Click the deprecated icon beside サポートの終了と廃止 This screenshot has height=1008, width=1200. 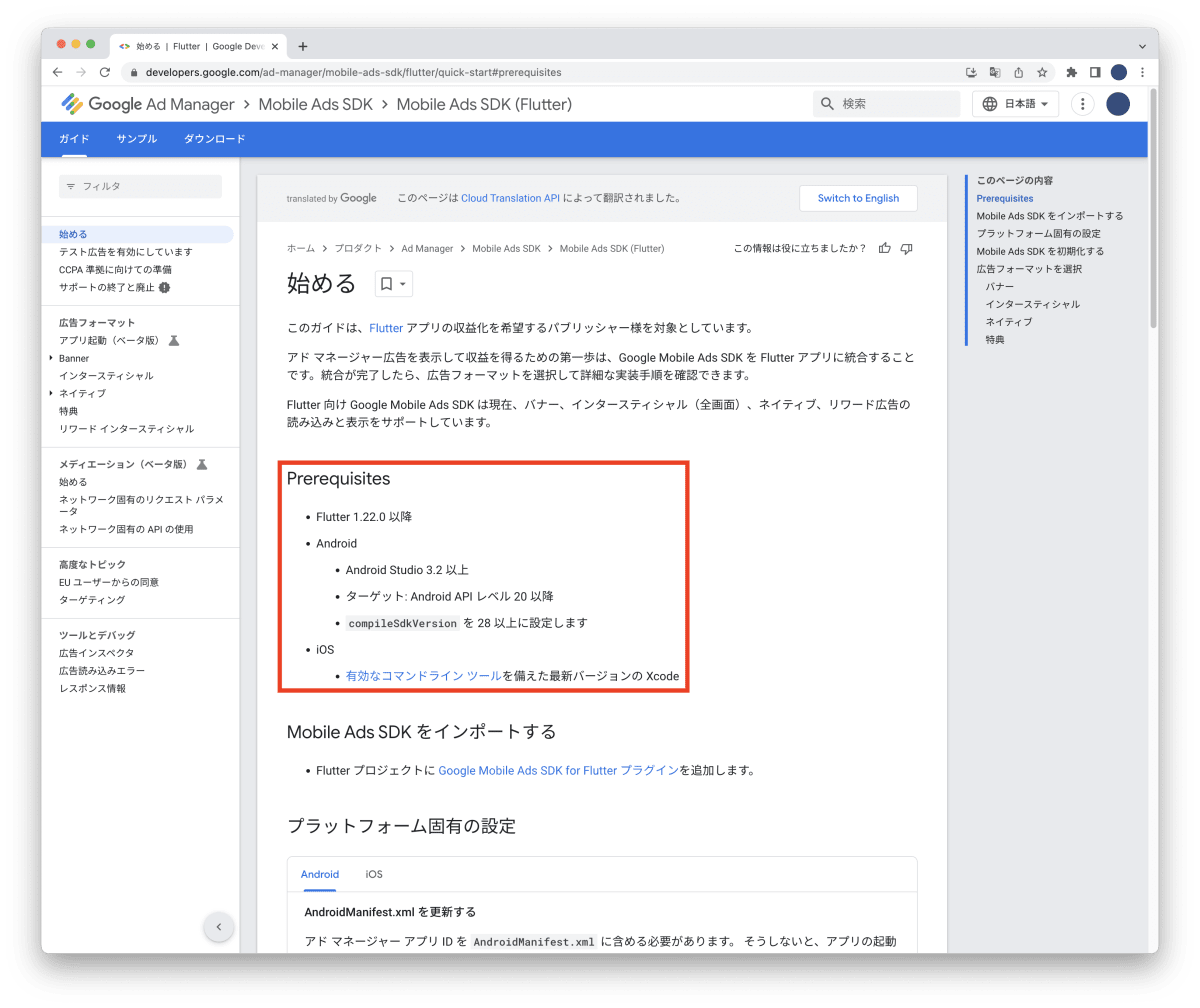[x=164, y=287]
